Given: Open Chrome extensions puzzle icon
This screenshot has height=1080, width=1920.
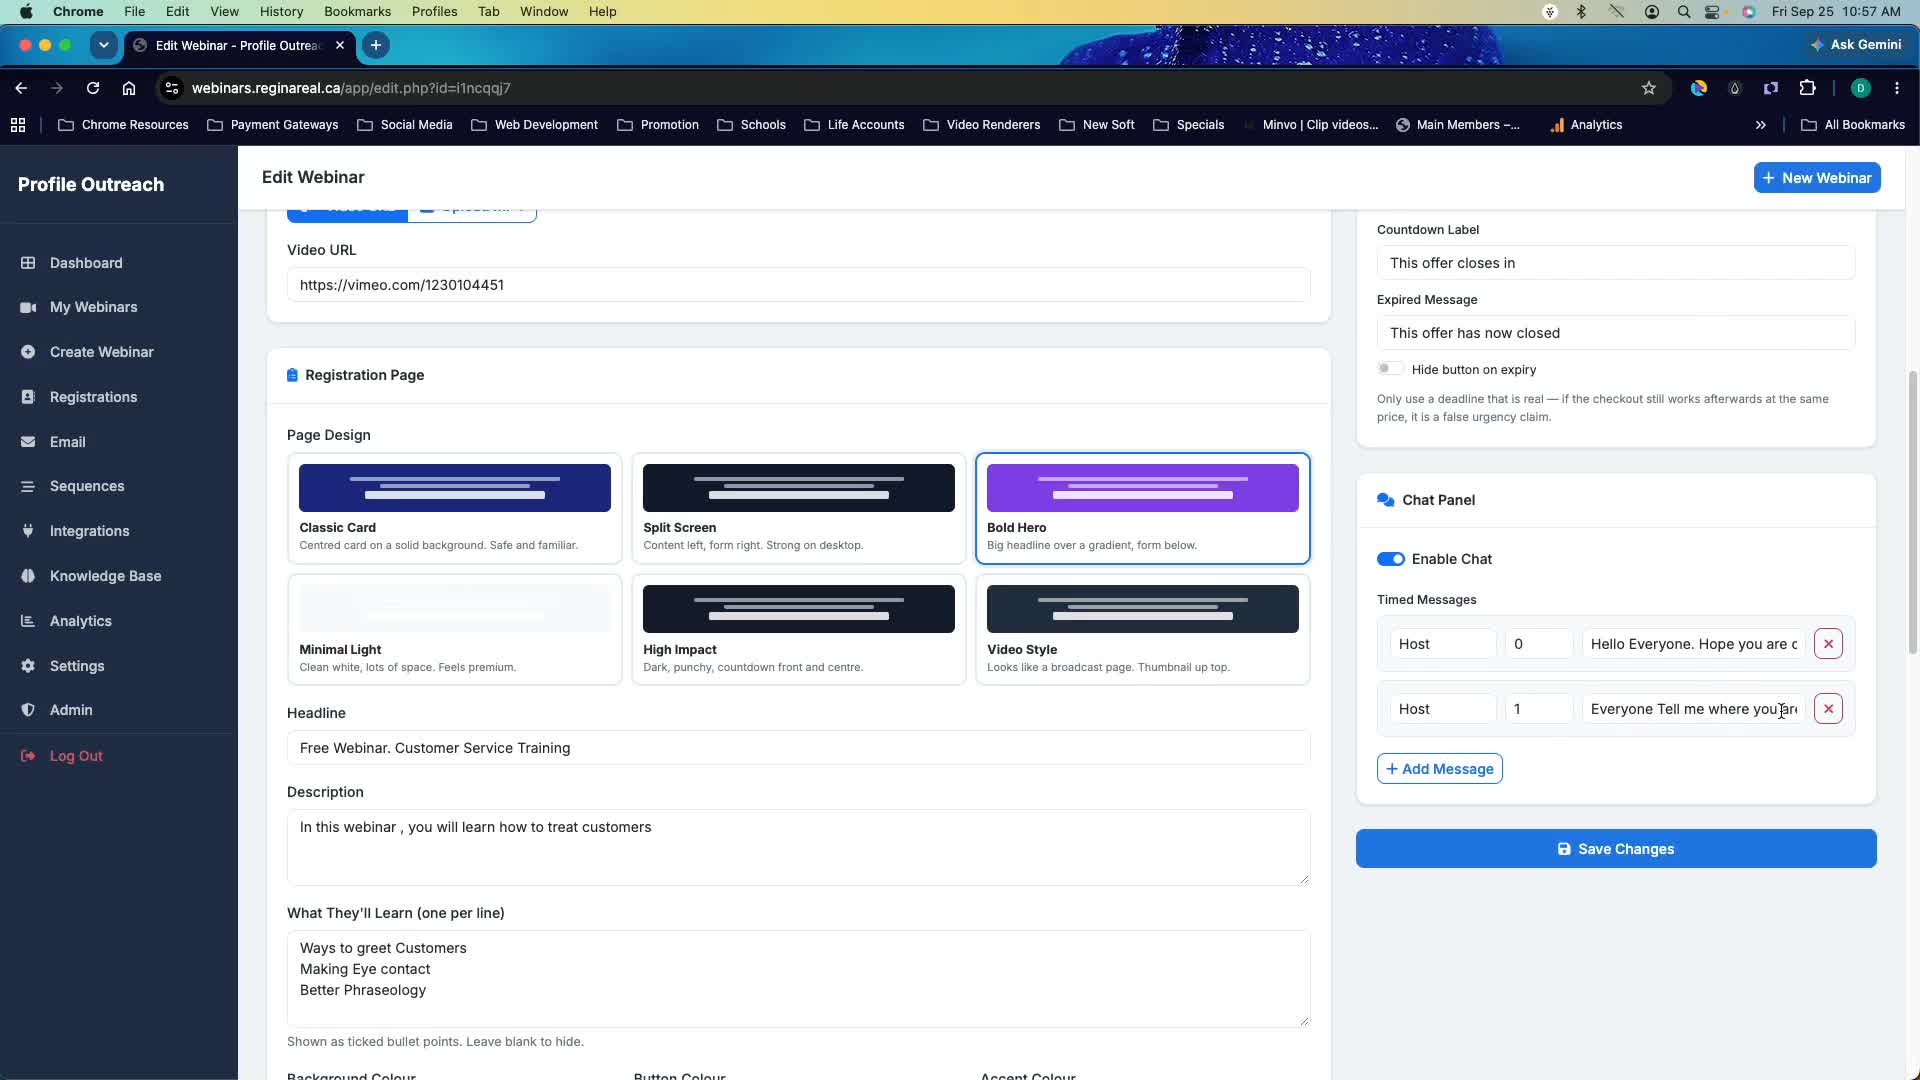Looking at the screenshot, I should pos(1807,88).
